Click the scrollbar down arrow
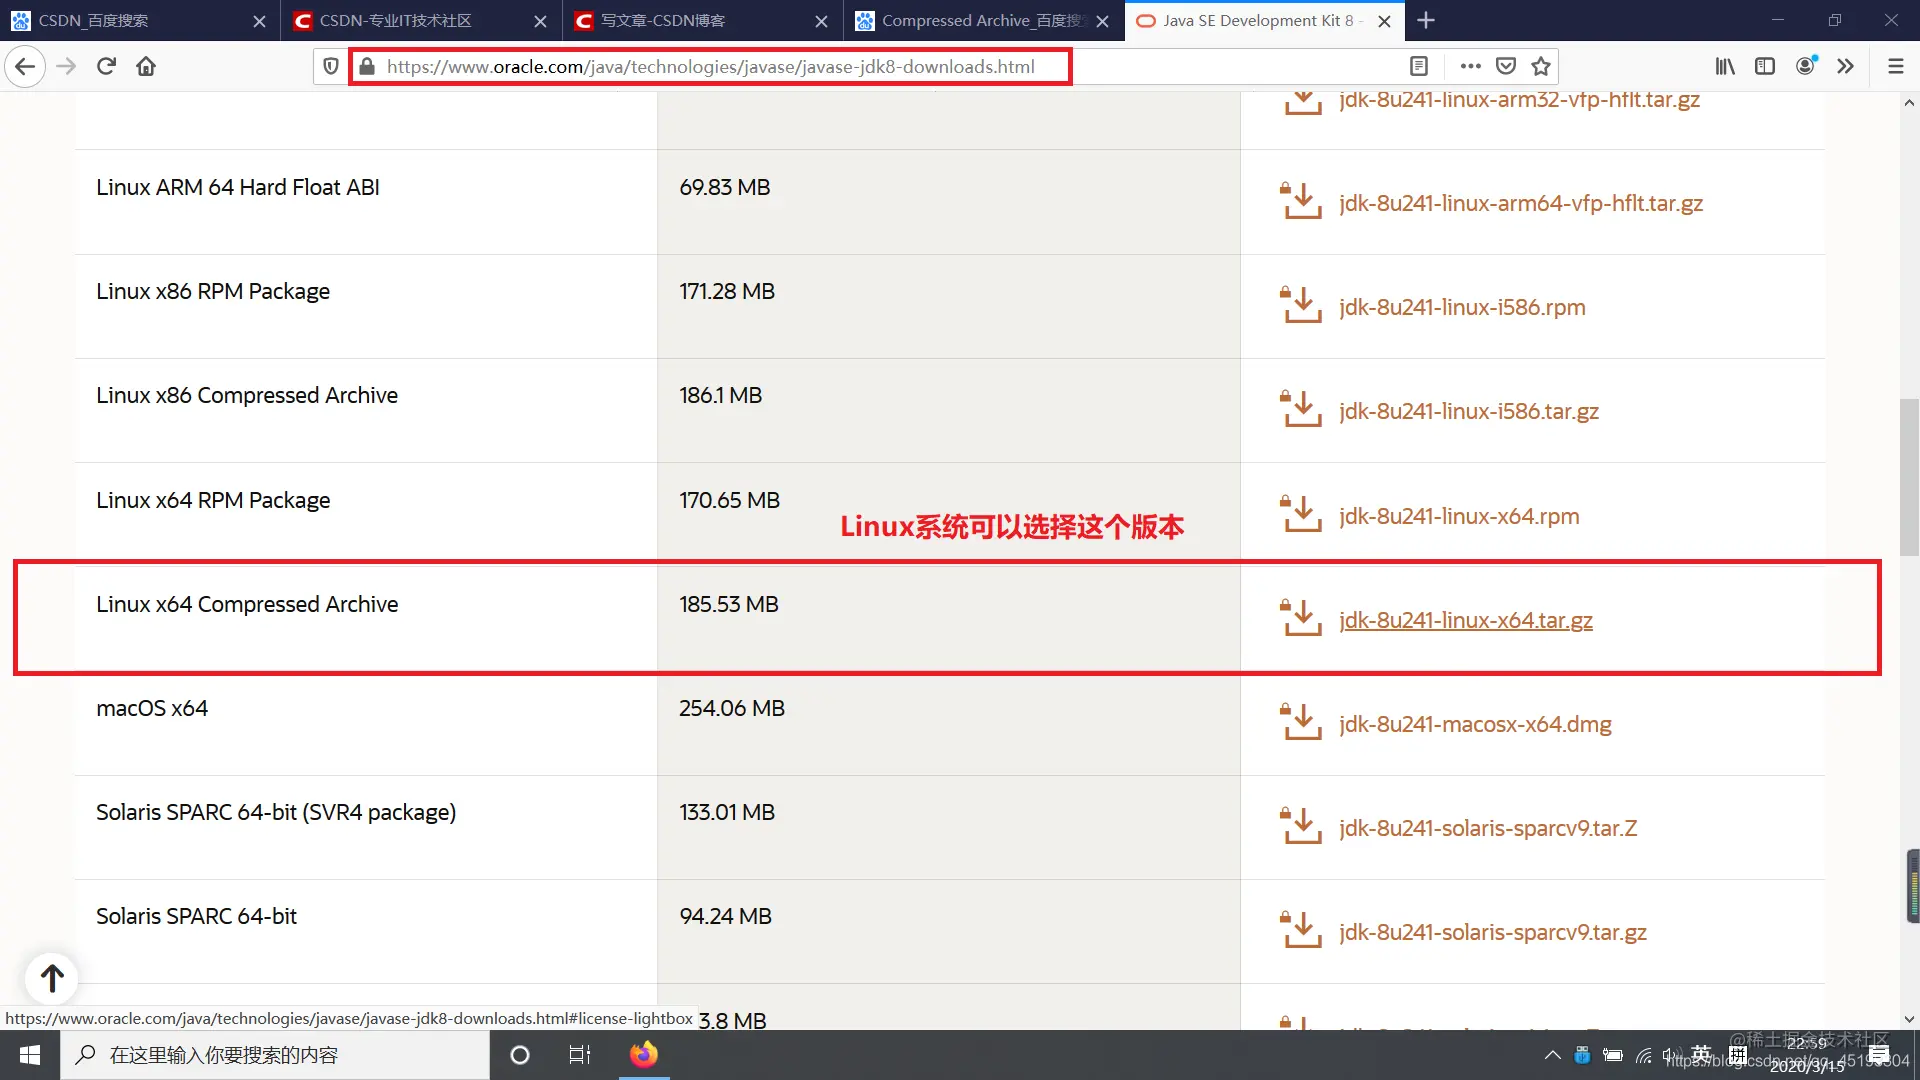Viewport: 1920px width, 1080px height. [1909, 1019]
